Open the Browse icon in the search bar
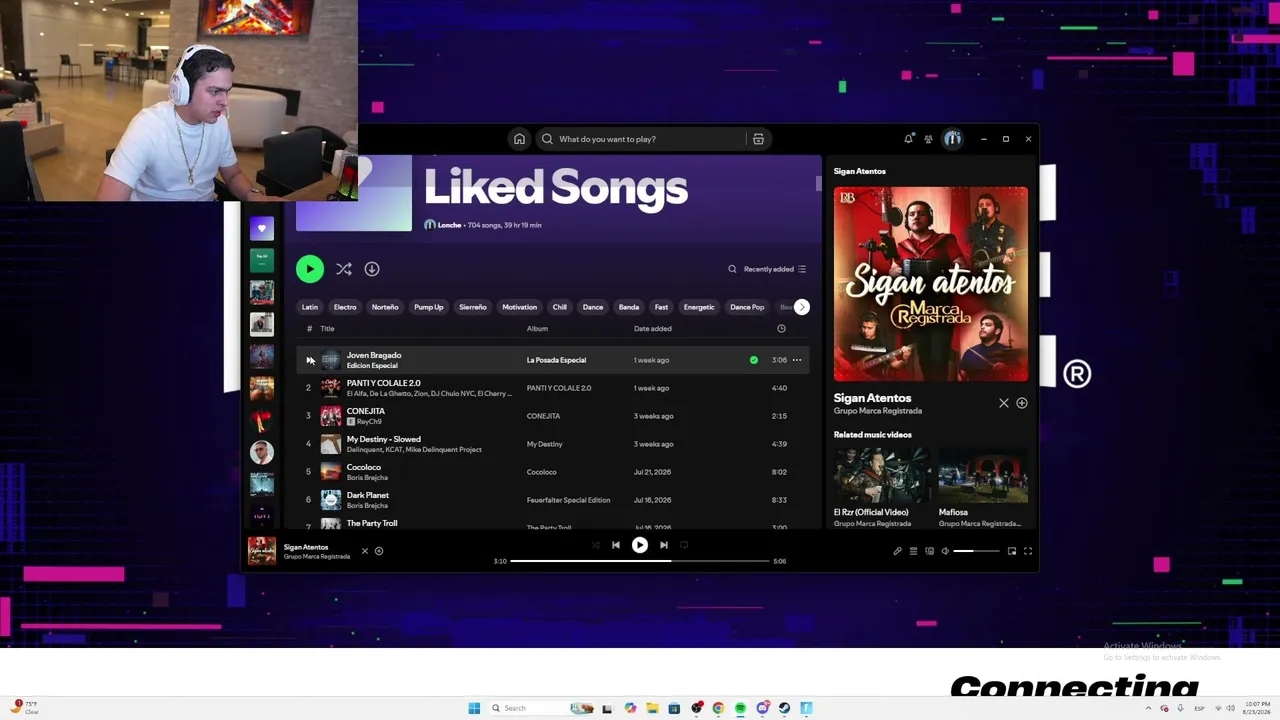 pos(758,139)
